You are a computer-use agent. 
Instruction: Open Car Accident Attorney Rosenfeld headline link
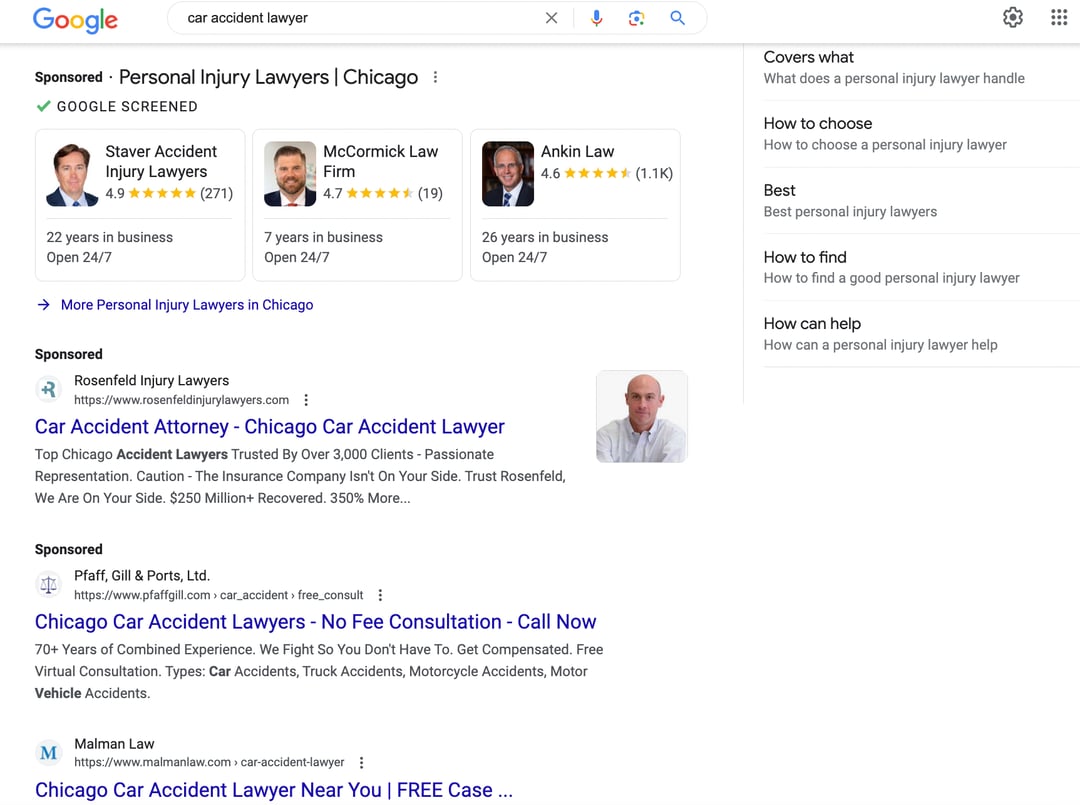click(x=269, y=427)
